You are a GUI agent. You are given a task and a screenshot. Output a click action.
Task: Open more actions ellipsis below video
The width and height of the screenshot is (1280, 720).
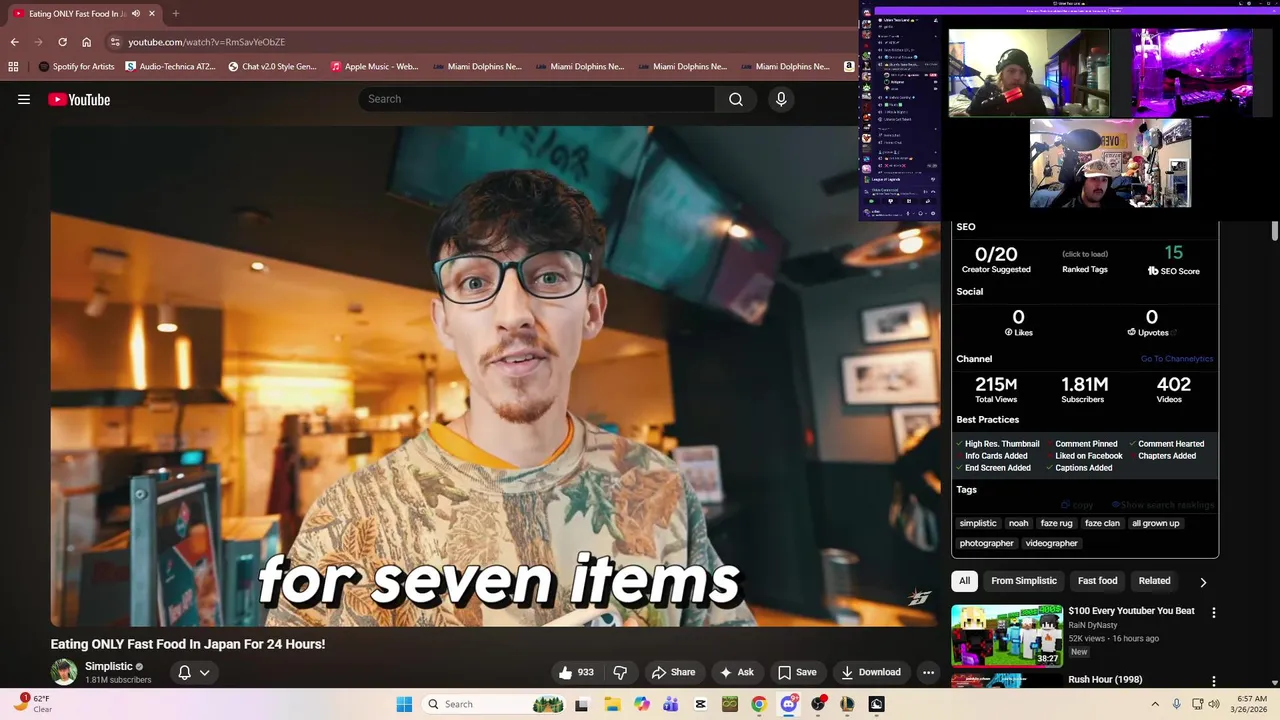(928, 672)
